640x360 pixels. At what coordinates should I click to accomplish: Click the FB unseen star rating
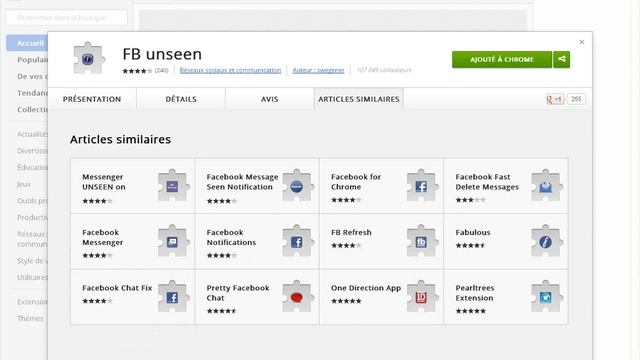click(x=137, y=71)
